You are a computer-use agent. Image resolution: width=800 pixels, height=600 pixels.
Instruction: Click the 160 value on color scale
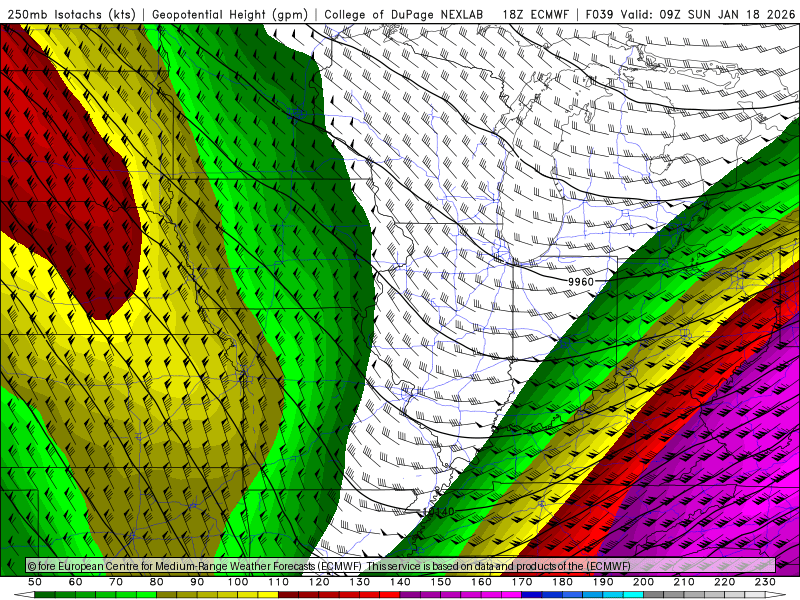481,582
